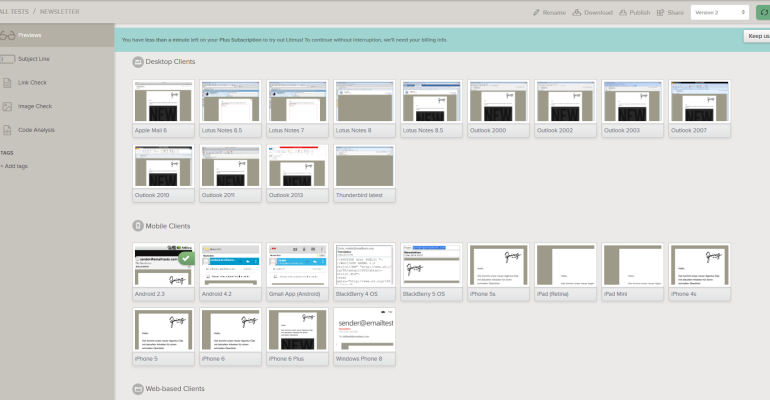Rename the test
The image size is (770, 400).
(550, 12)
